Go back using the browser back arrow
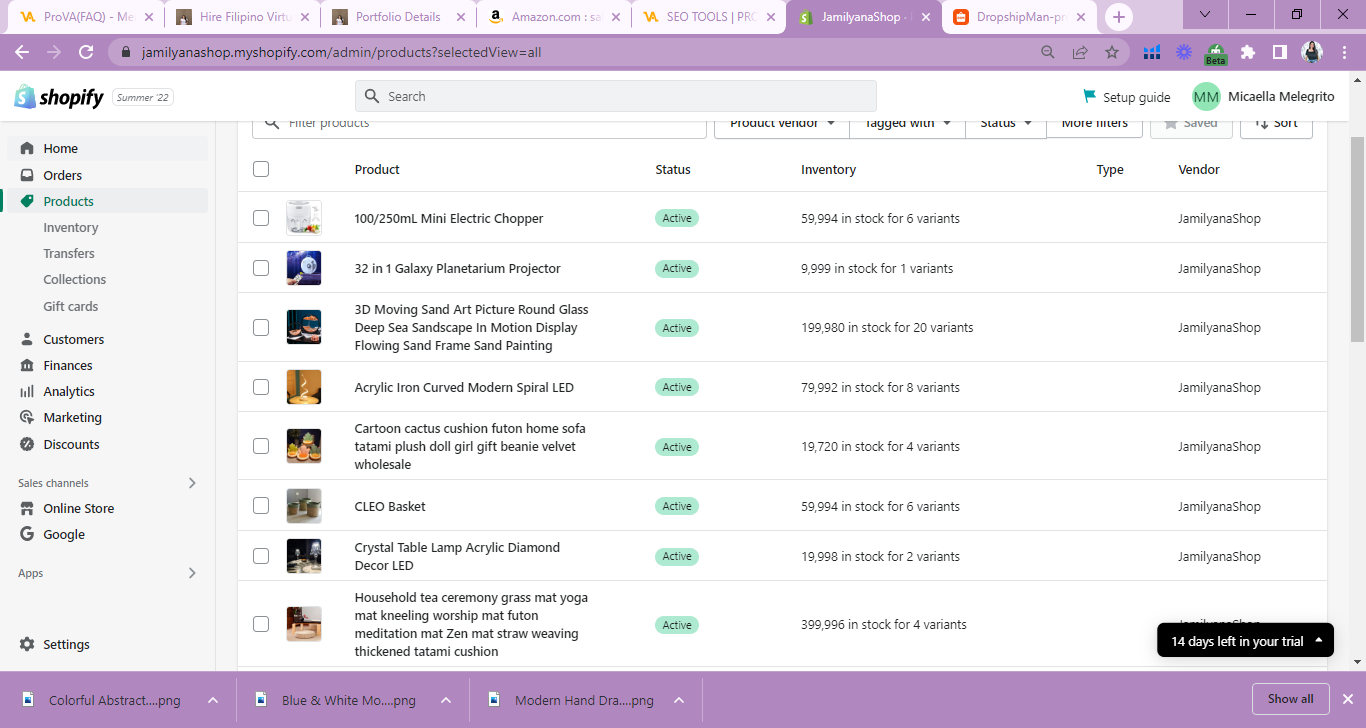 pyautogui.click(x=22, y=52)
